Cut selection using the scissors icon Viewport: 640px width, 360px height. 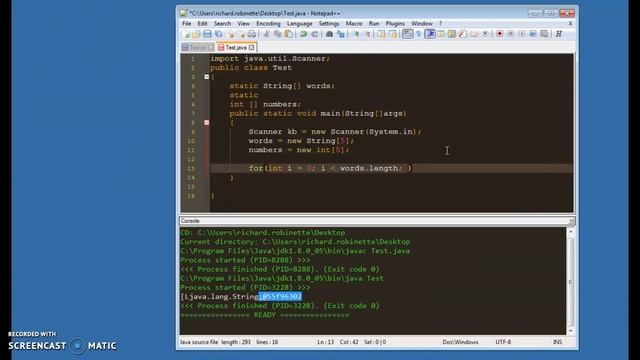267,34
